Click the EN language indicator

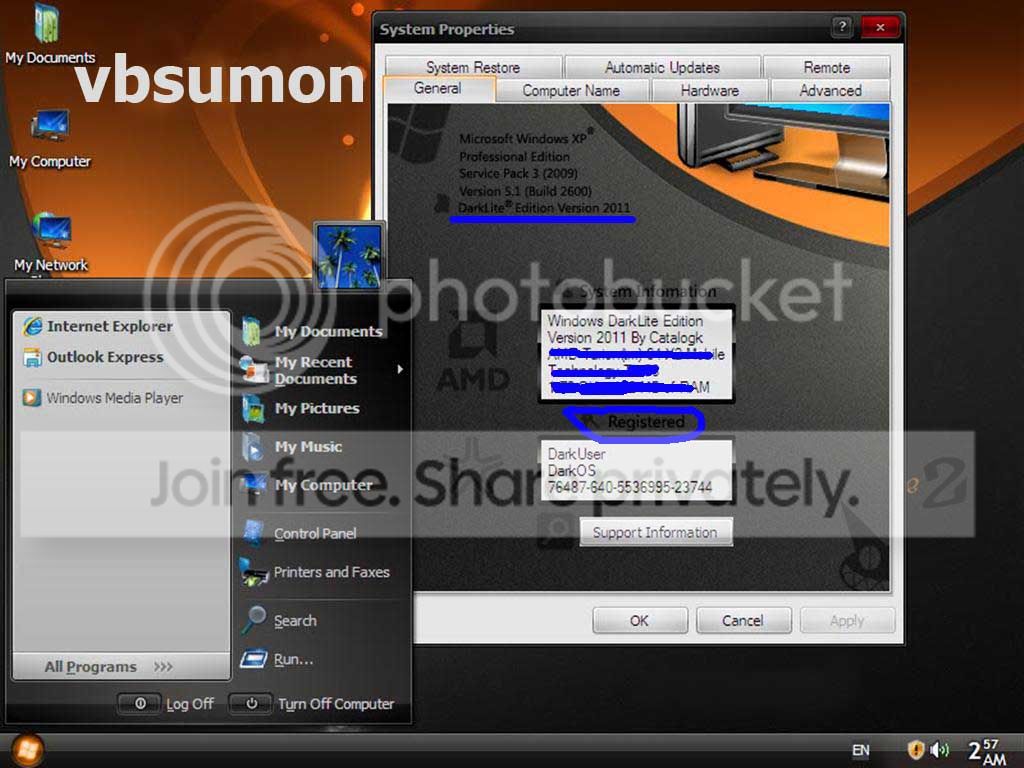pos(861,750)
